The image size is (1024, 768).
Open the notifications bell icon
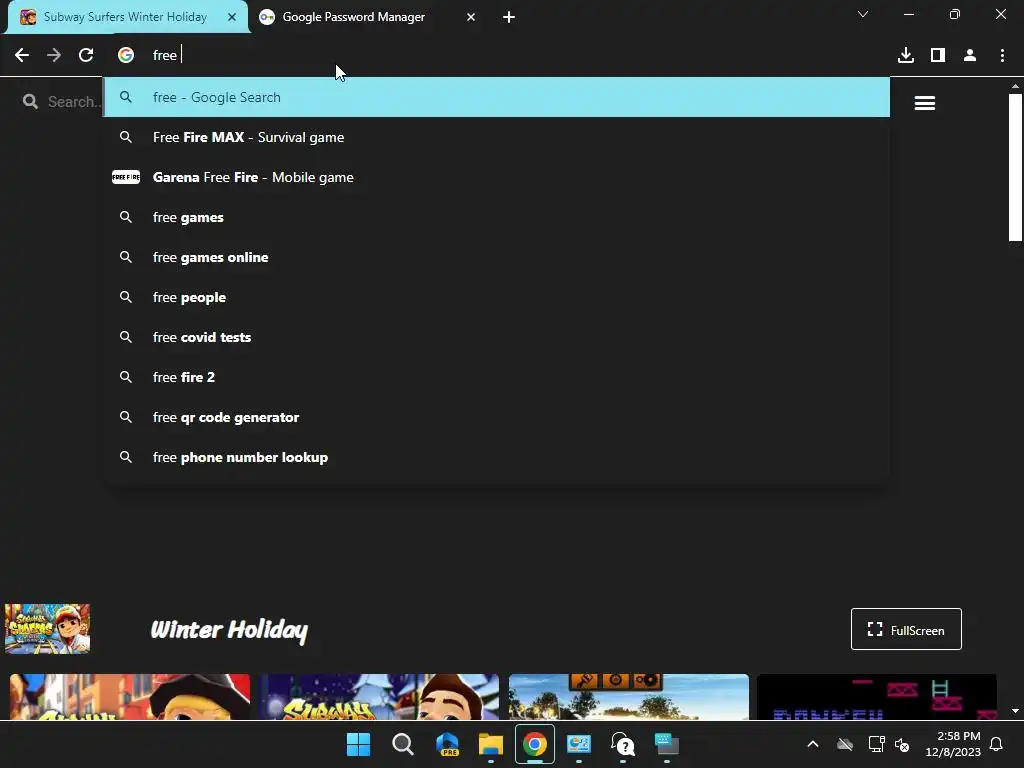(x=997, y=744)
